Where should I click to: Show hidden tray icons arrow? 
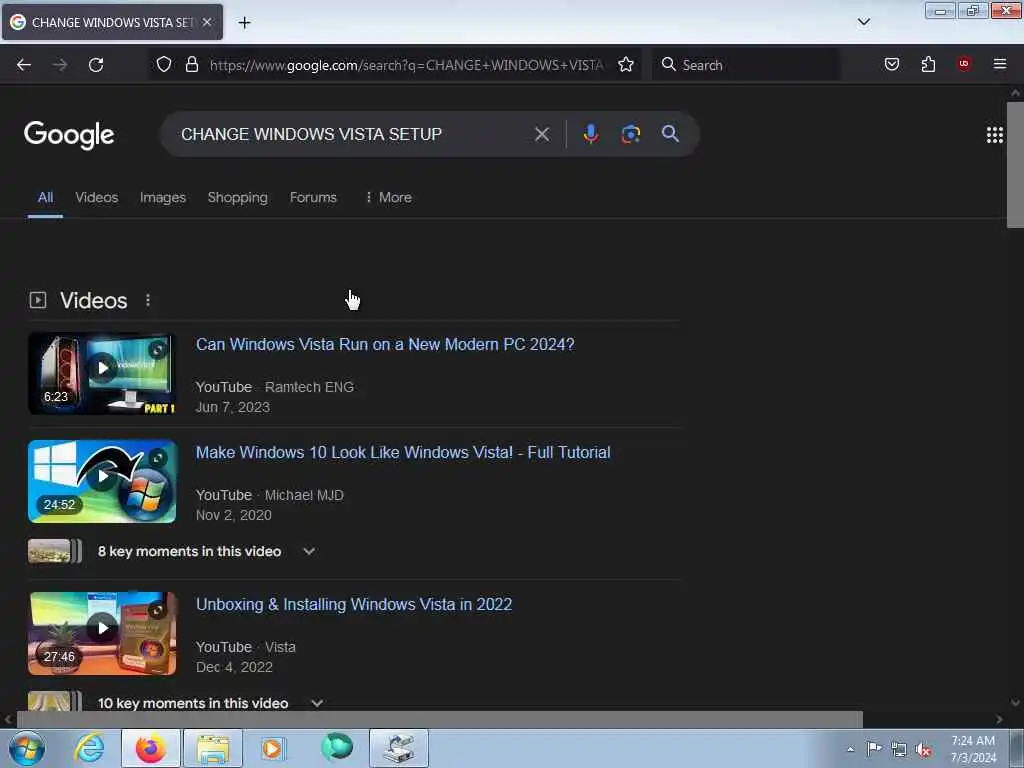(850, 749)
